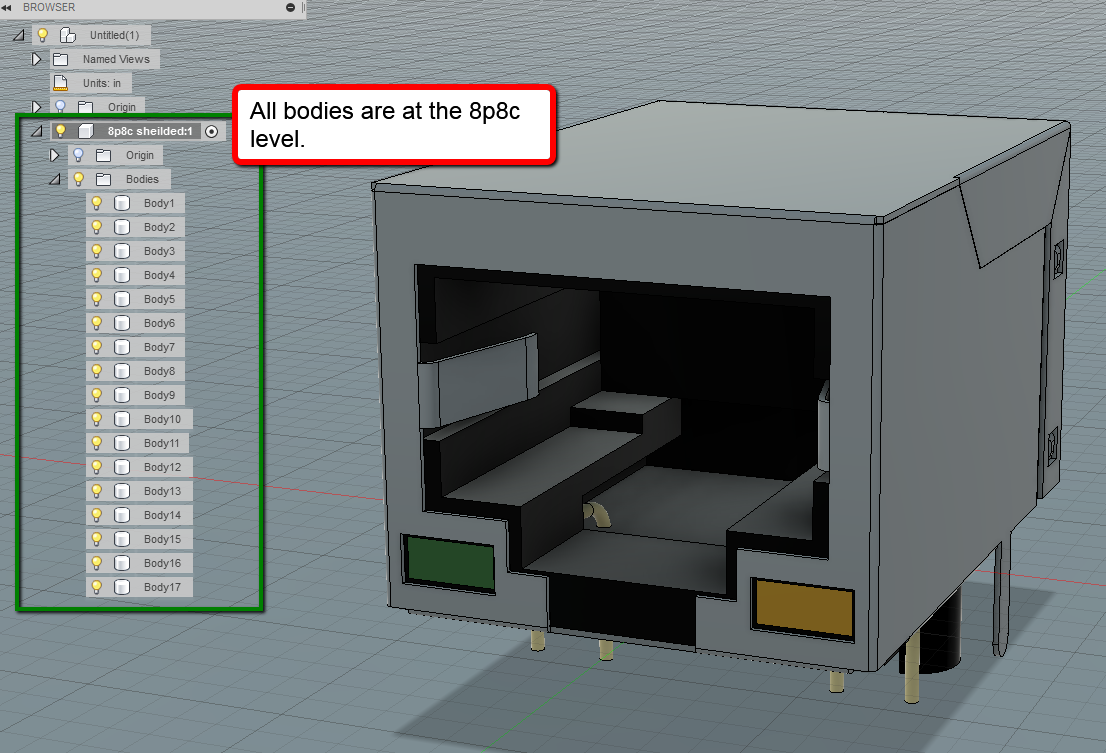Viewport: 1106px width, 753px height.
Task: Select Body17 in the Bodies folder
Action: click(161, 586)
